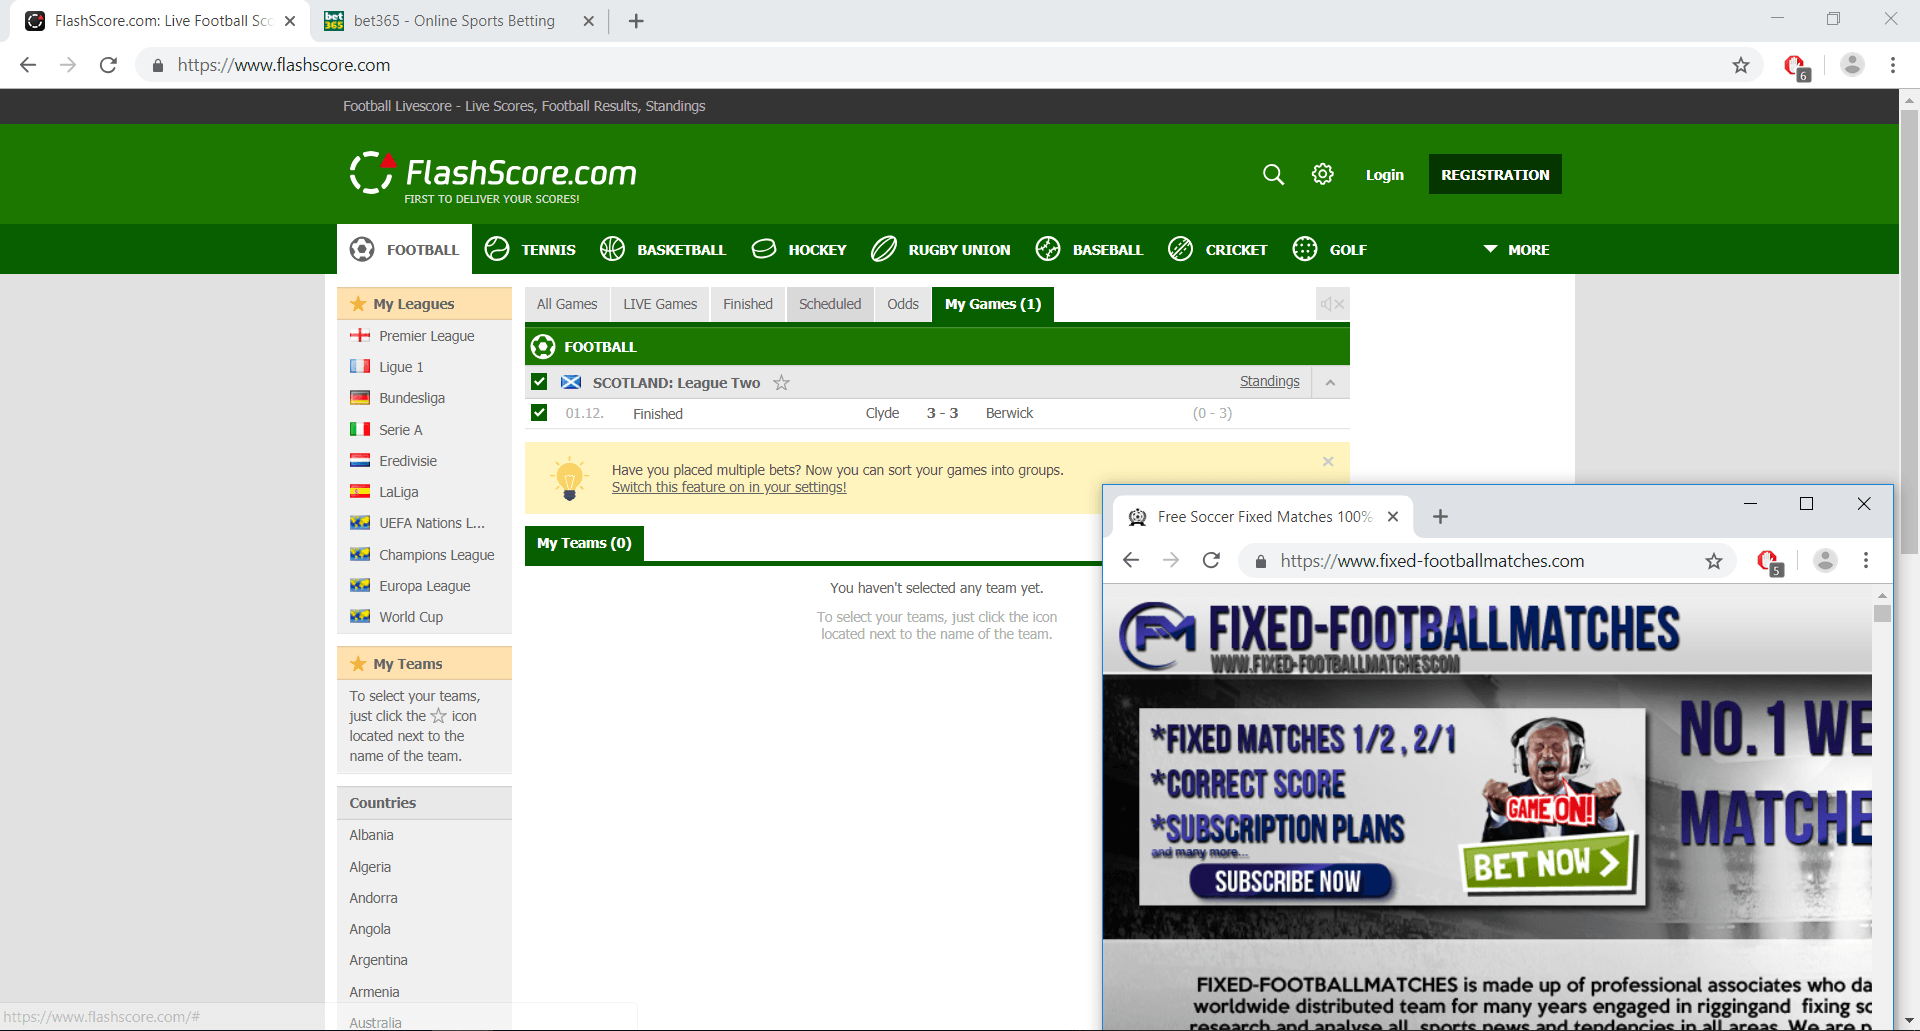The image size is (1920, 1031).
Task: Close Free Soccer Fixed Matches tab
Action: [1393, 516]
